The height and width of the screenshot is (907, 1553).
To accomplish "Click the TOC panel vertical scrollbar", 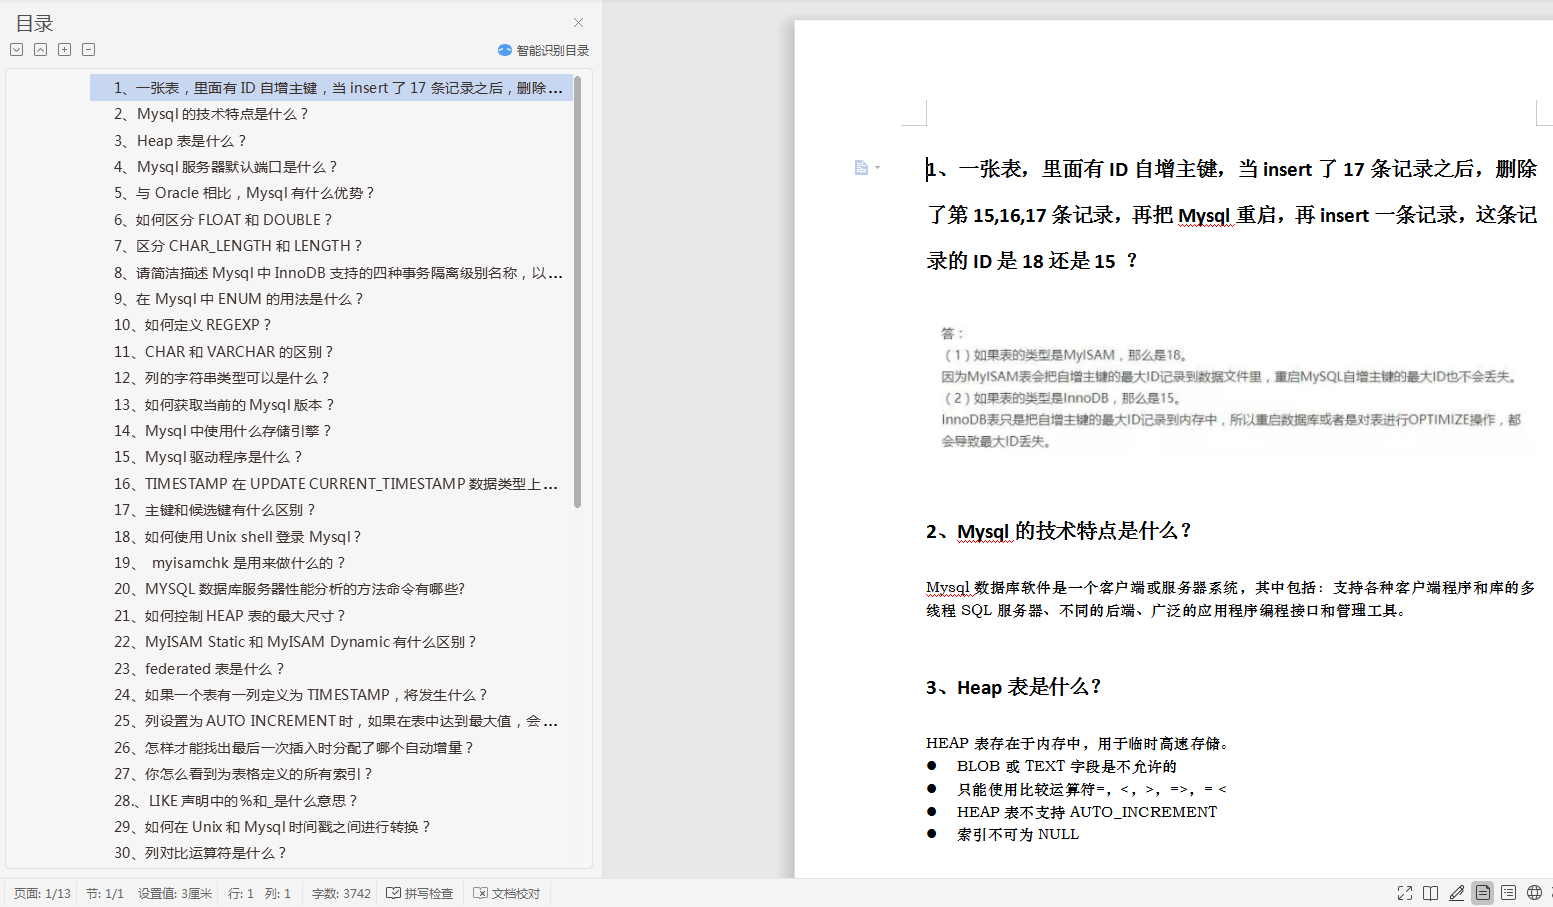I will coord(577,292).
